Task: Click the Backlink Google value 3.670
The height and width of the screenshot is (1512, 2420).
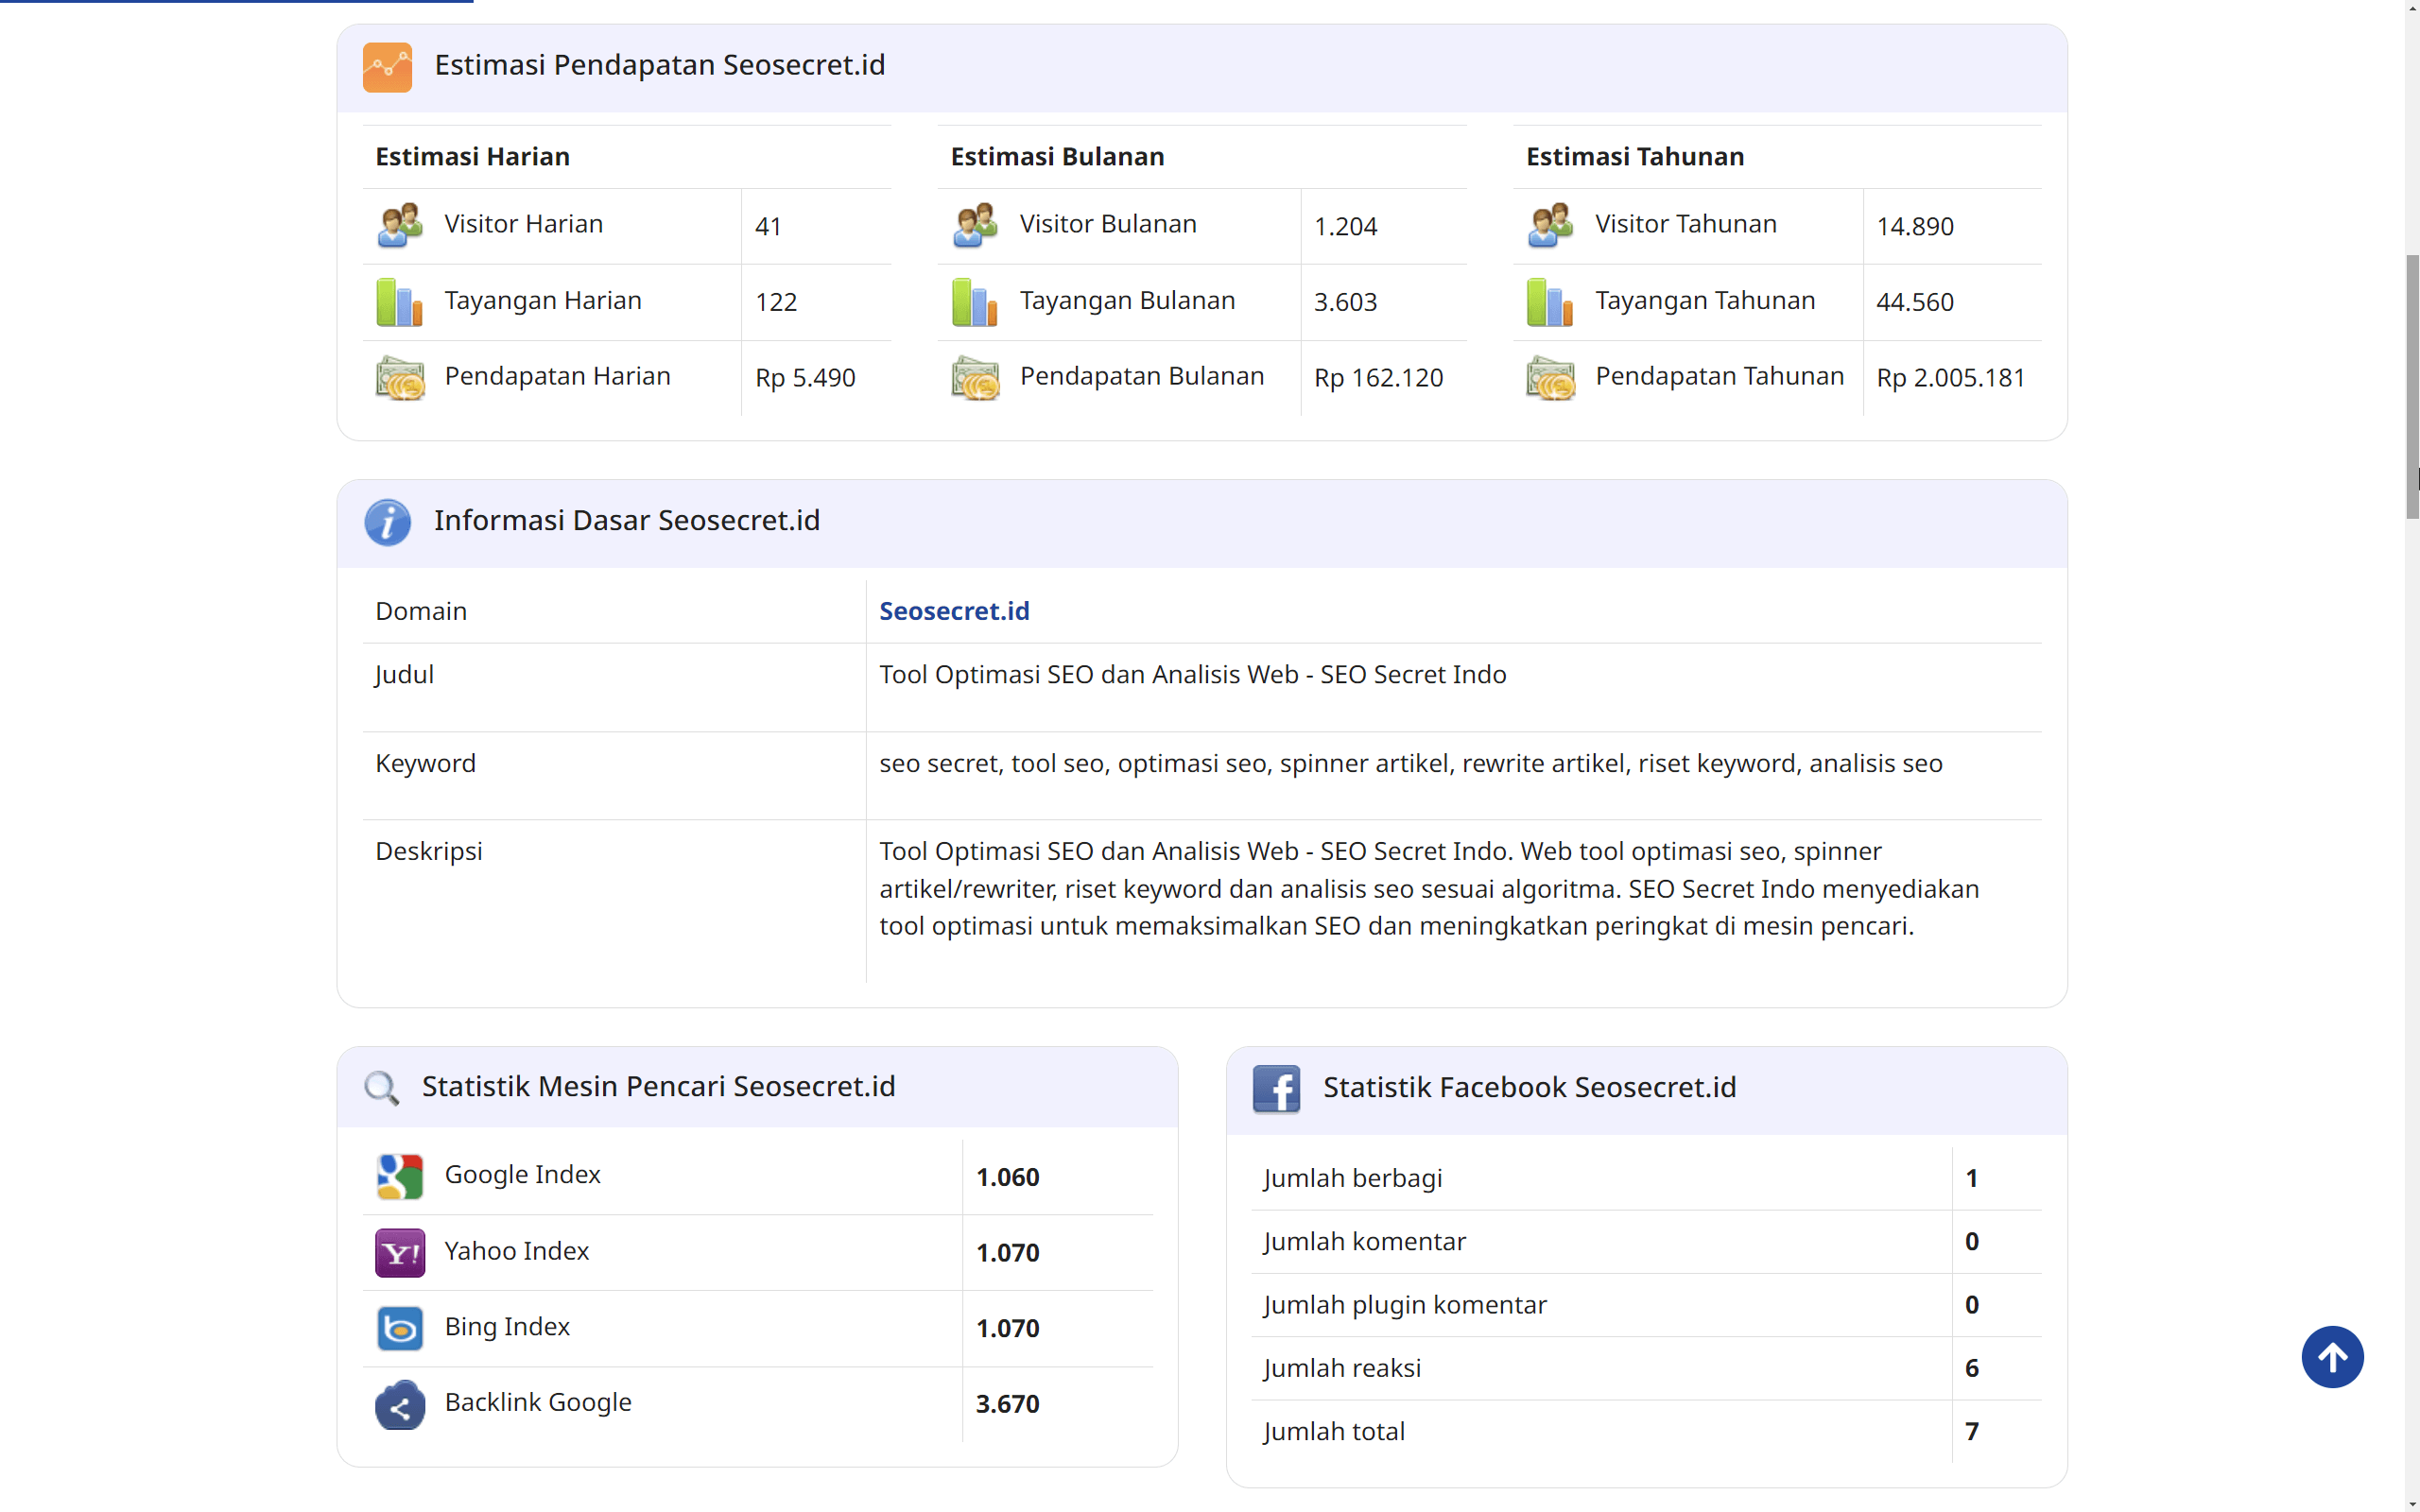Action: point(1007,1404)
